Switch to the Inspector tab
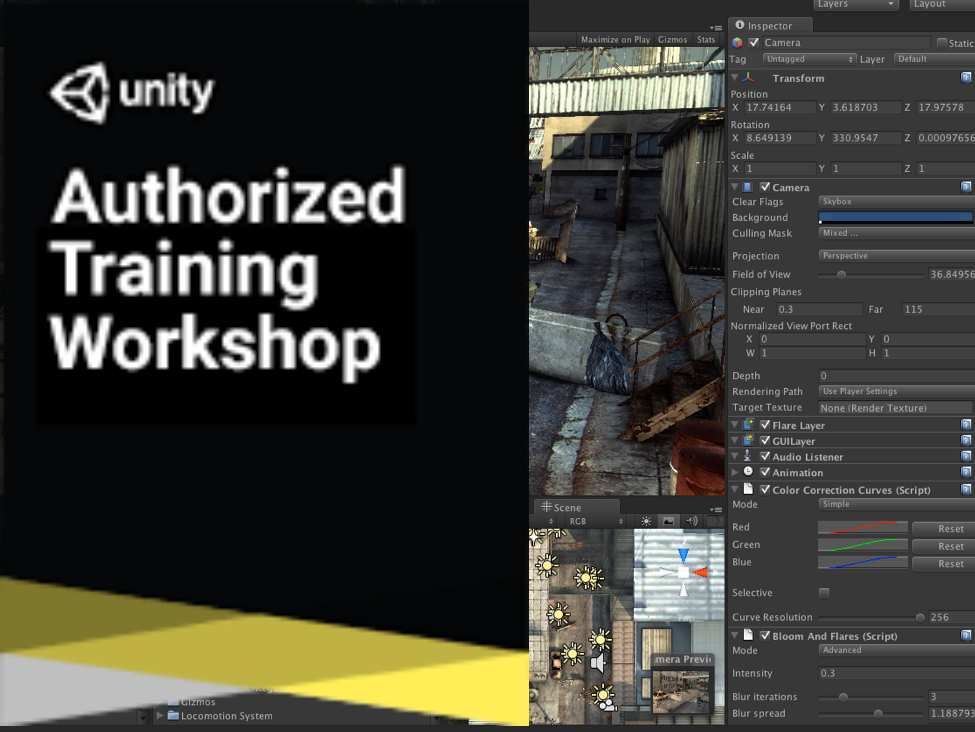Screen dimensions: 975x732 pos(770,25)
